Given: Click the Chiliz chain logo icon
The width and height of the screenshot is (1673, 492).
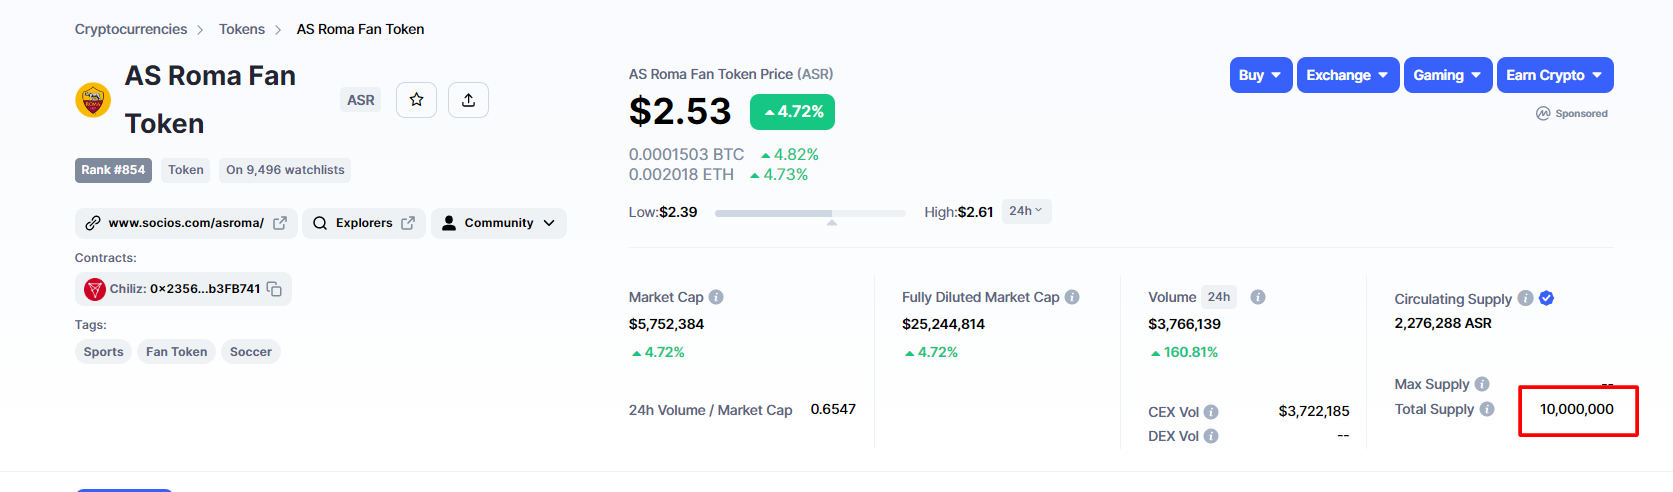Looking at the screenshot, I should coord(95,289).
